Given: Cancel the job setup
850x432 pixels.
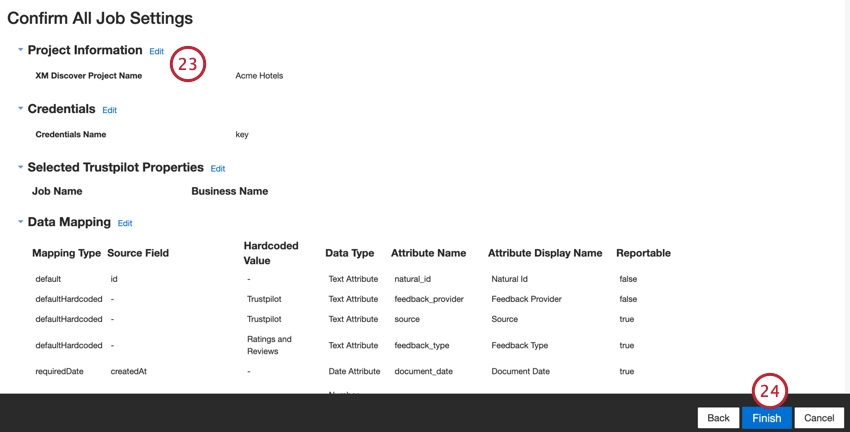Looking at the screenshot, I should coord(819,418).
